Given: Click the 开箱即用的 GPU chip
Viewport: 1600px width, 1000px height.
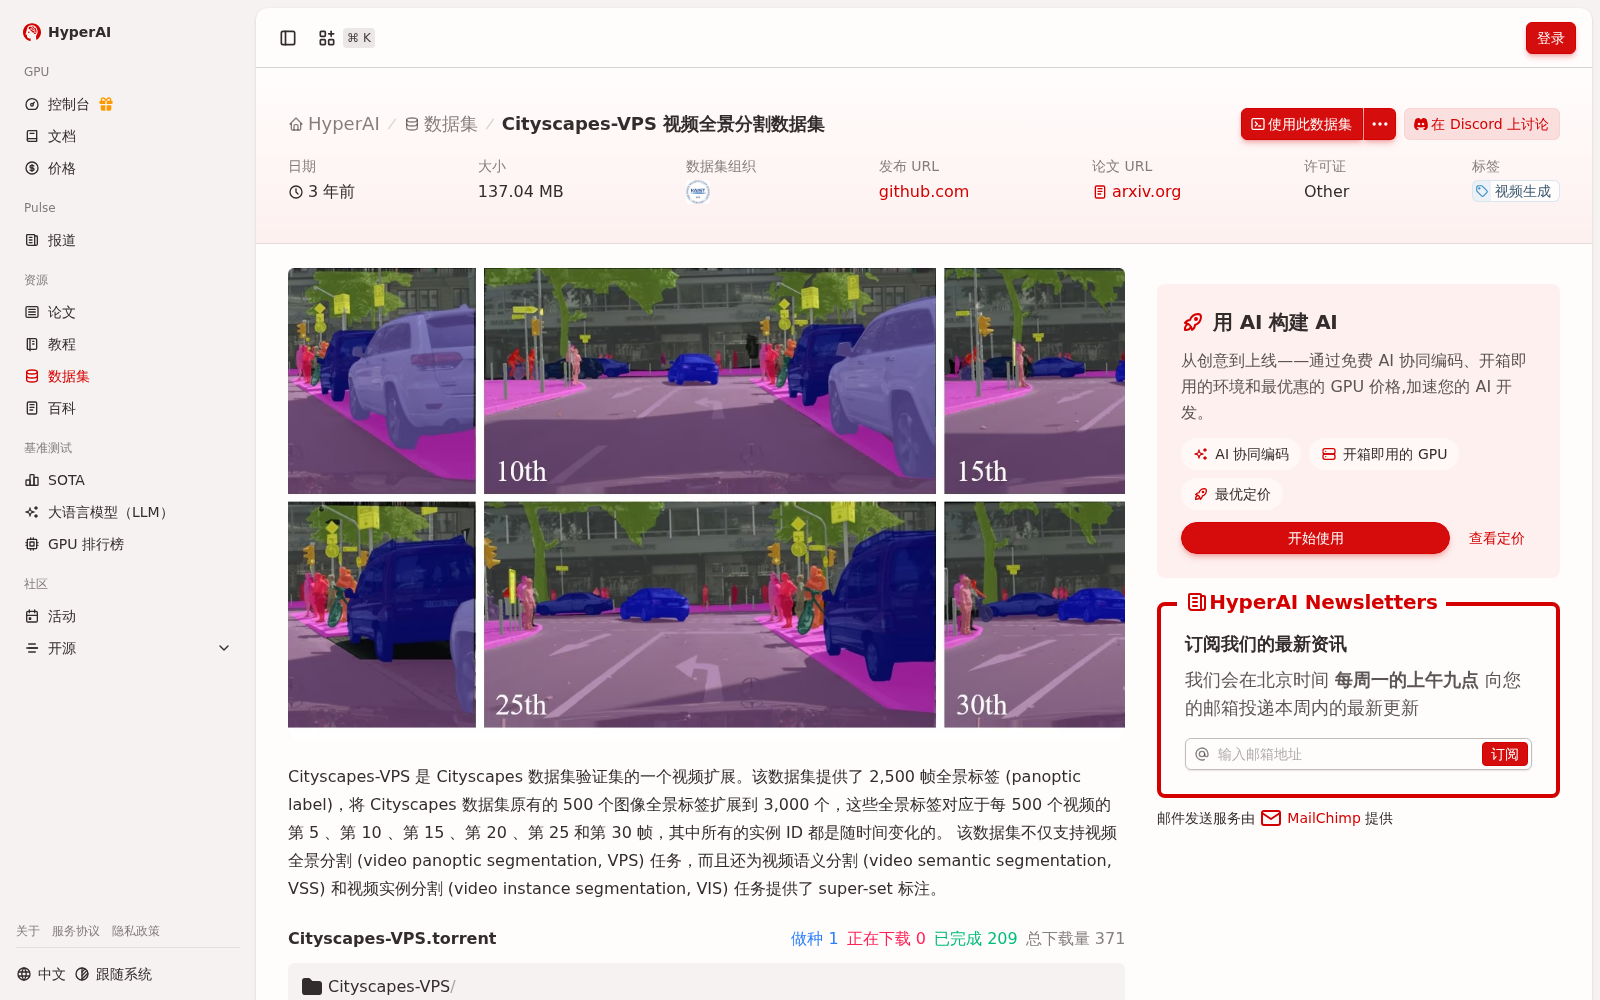Looking at the screenshot, I should 1384,454.
